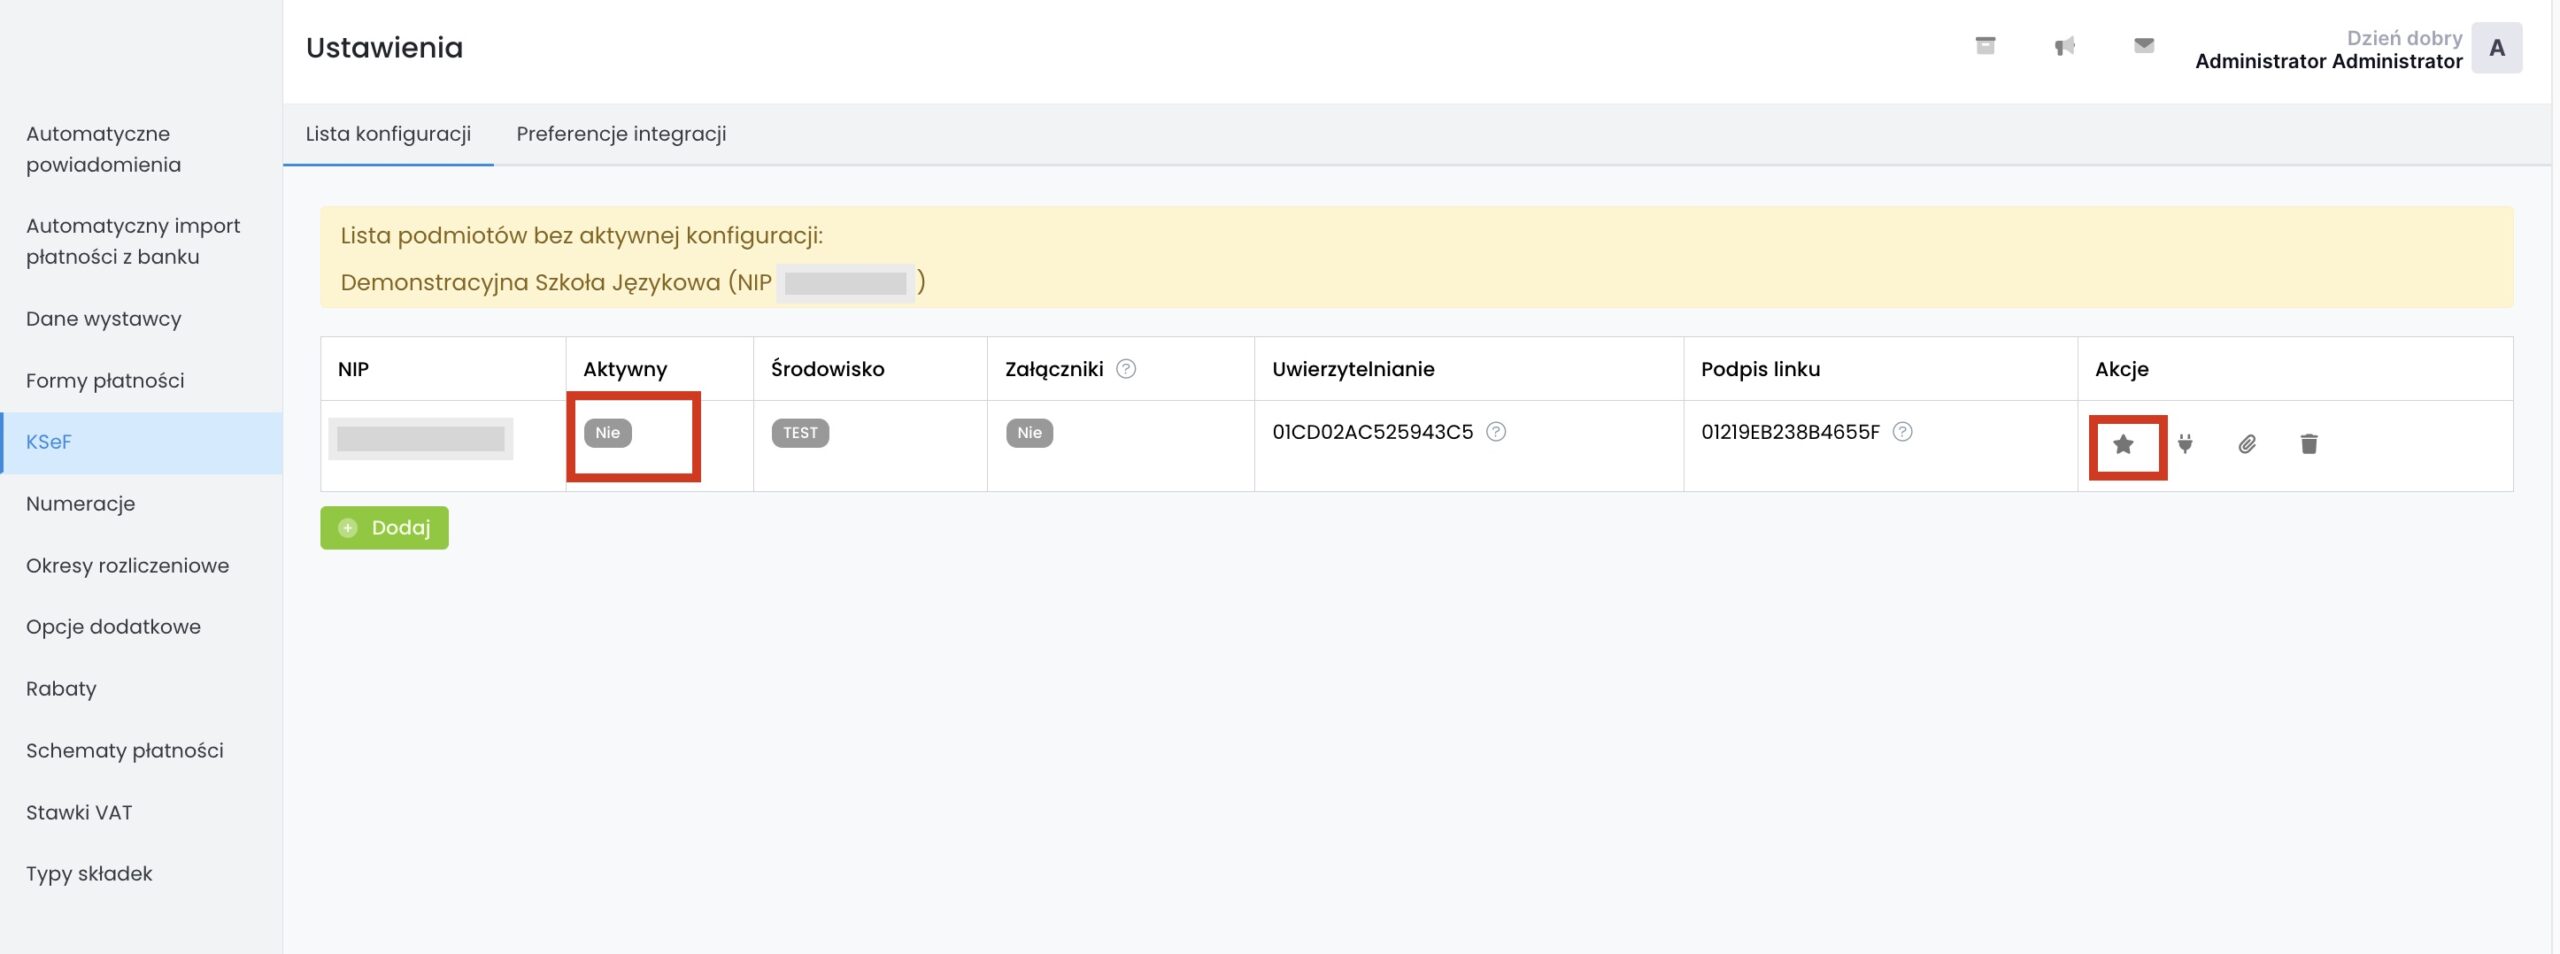The image size is (2560, 954).
Task: Select the Lista konfiguracji tab
Action: coord(388,134)
